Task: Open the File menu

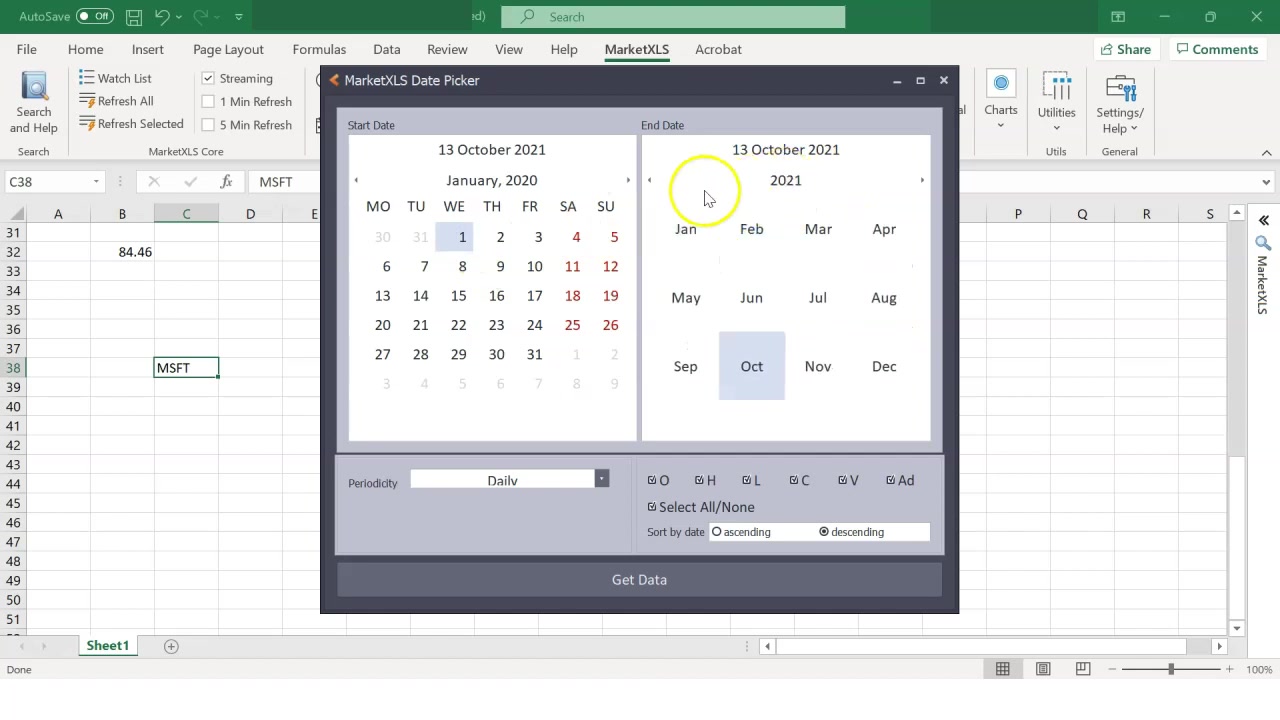Action: pos(27,49)
